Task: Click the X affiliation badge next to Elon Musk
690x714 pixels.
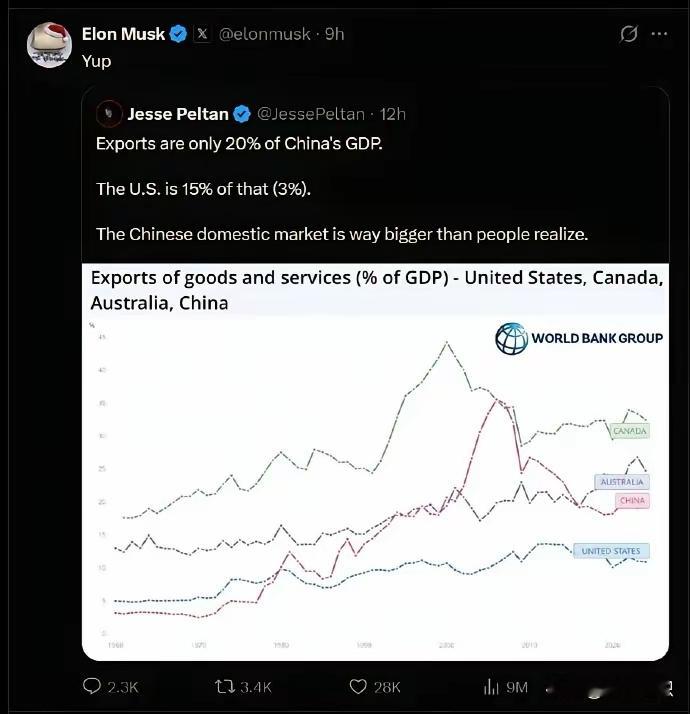Action: (x=201, y=34)
